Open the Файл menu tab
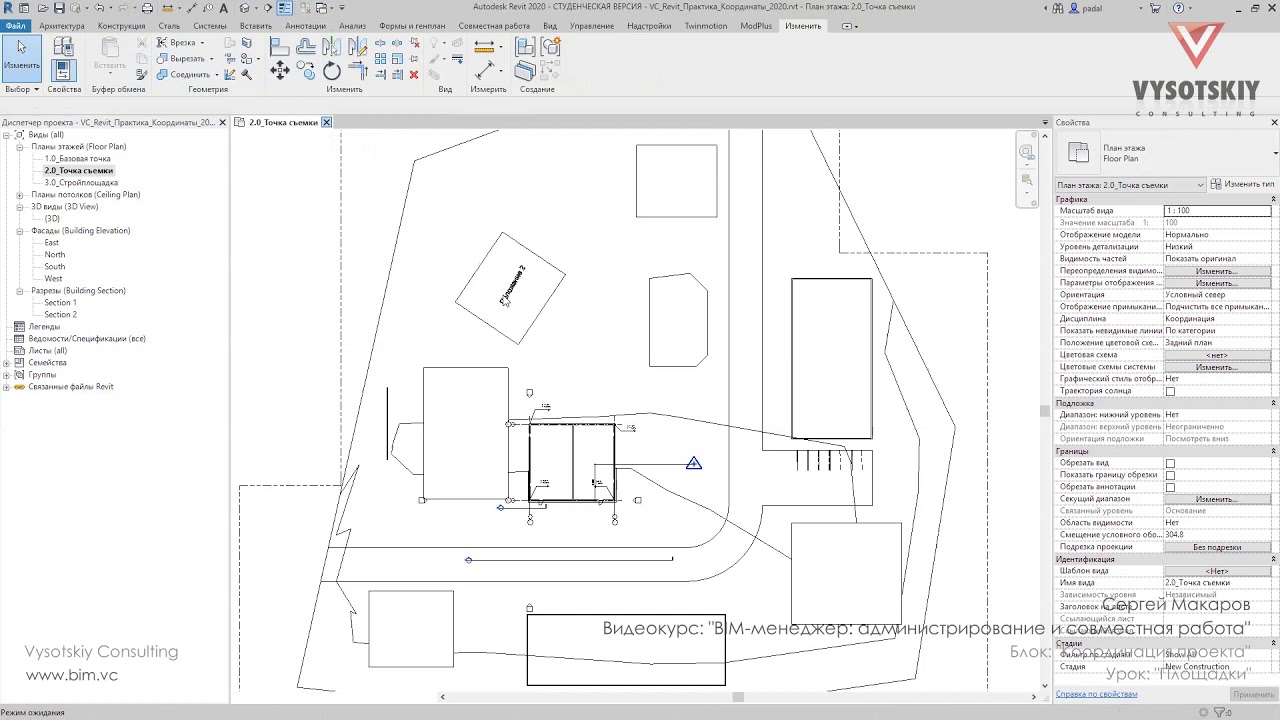This screenshot has height=720, width=1280. [x=15, y=26]
